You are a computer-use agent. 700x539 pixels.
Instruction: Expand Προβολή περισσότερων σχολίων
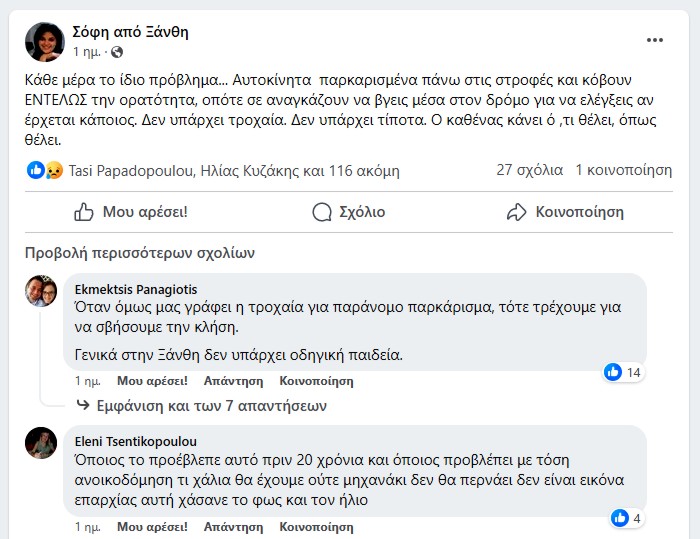[140, 253]
